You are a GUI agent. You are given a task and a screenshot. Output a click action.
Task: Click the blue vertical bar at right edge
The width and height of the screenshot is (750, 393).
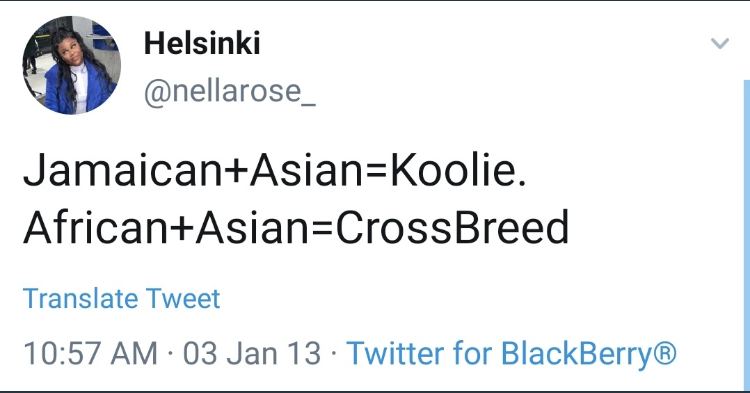(x=747, y=234)
